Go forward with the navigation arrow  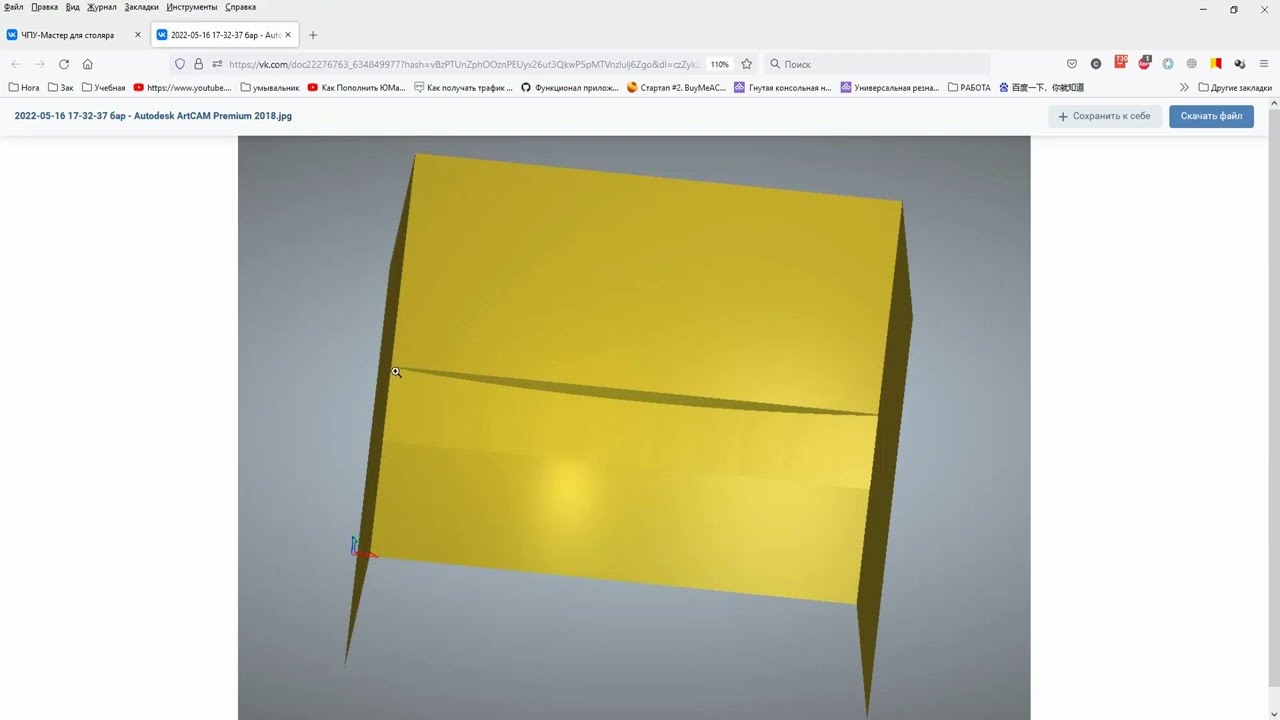[40, 64]
